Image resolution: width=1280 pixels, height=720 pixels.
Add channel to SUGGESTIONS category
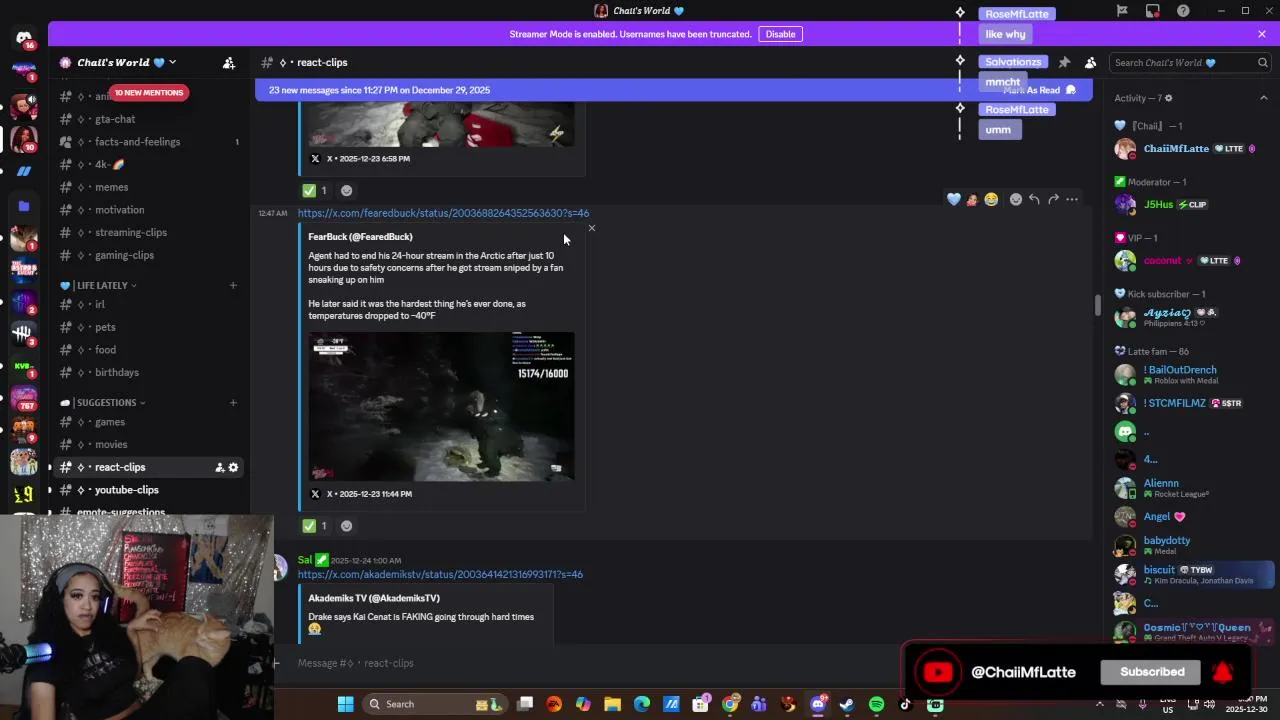click(x=233, y=403)
